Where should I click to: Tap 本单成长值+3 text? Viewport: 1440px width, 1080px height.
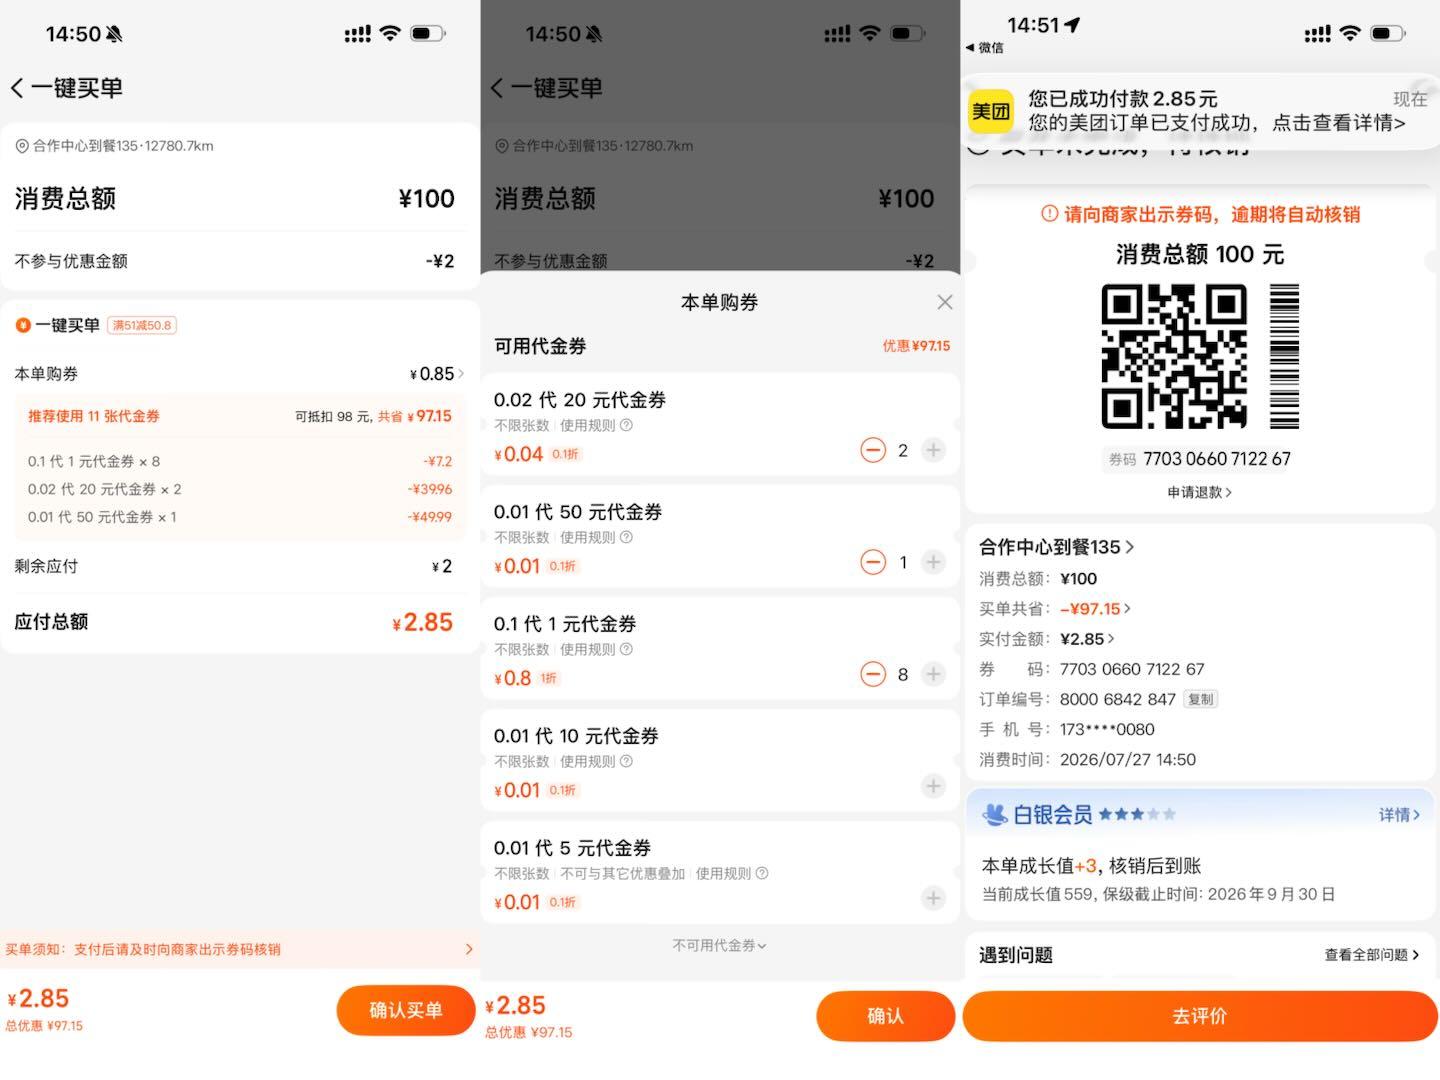pyautogui.click(x=1040, y=866)
